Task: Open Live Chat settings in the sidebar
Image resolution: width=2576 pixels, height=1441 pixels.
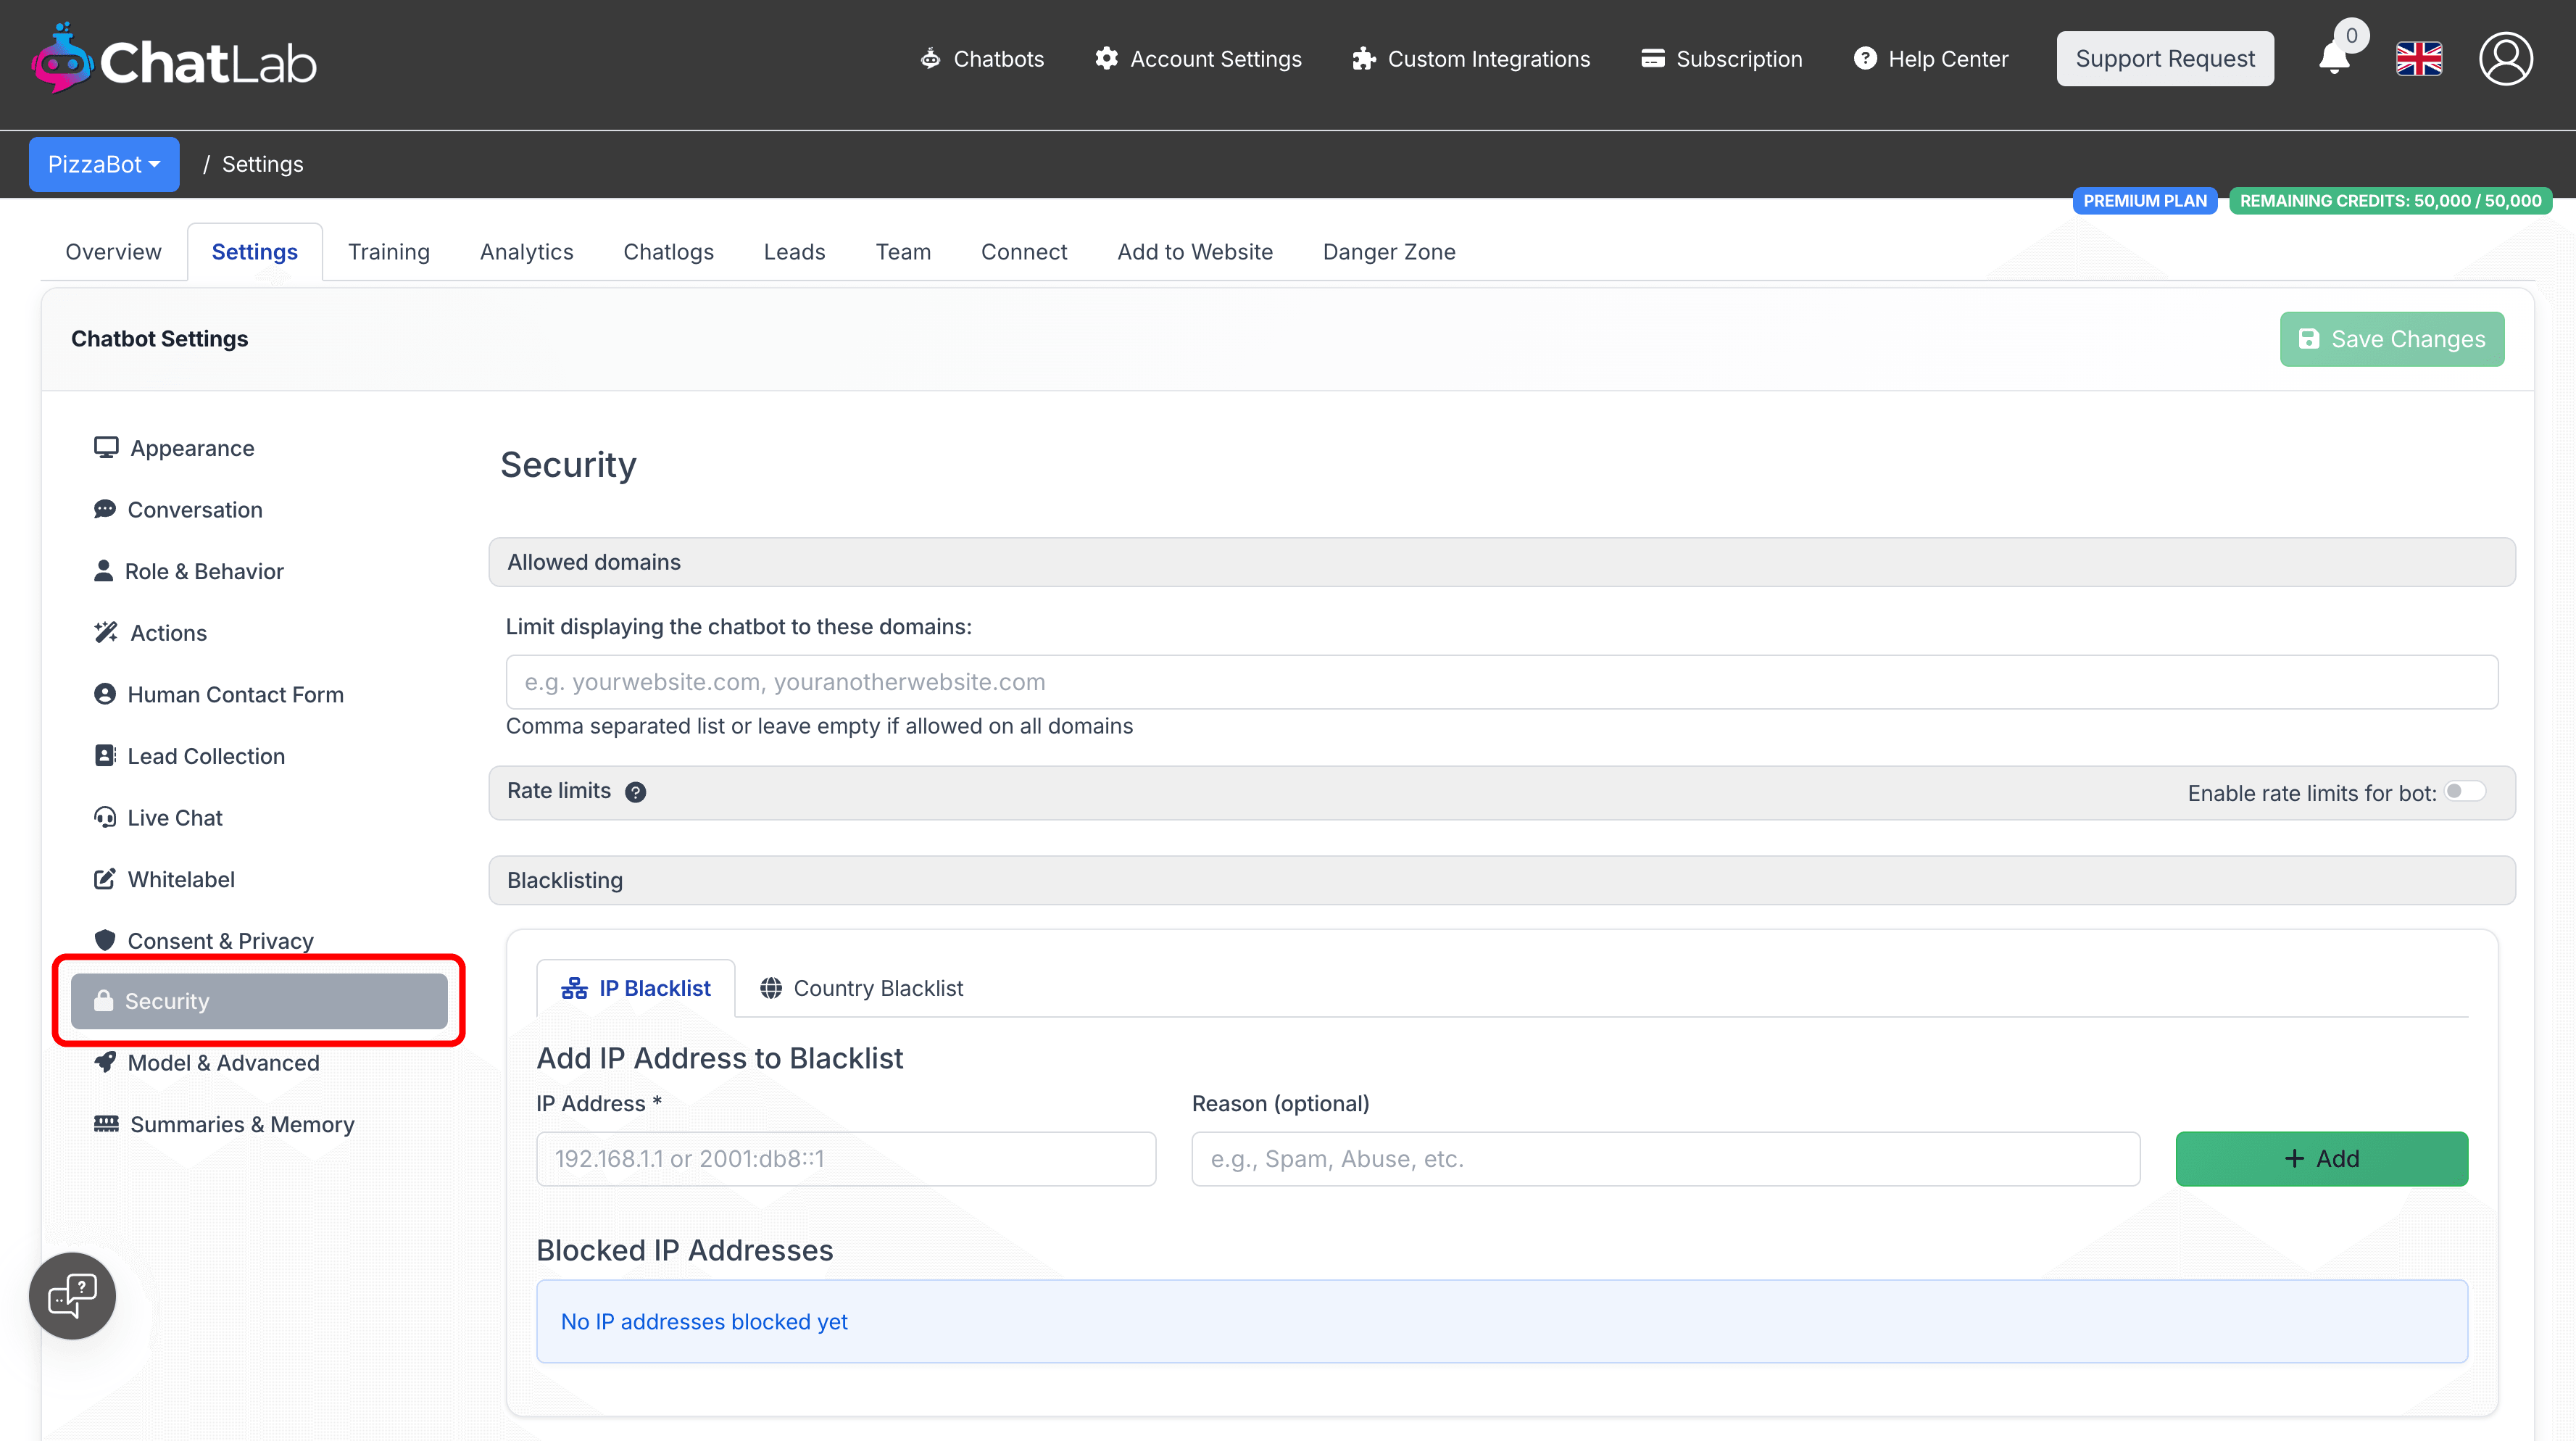Action: [x=174, y=818]
